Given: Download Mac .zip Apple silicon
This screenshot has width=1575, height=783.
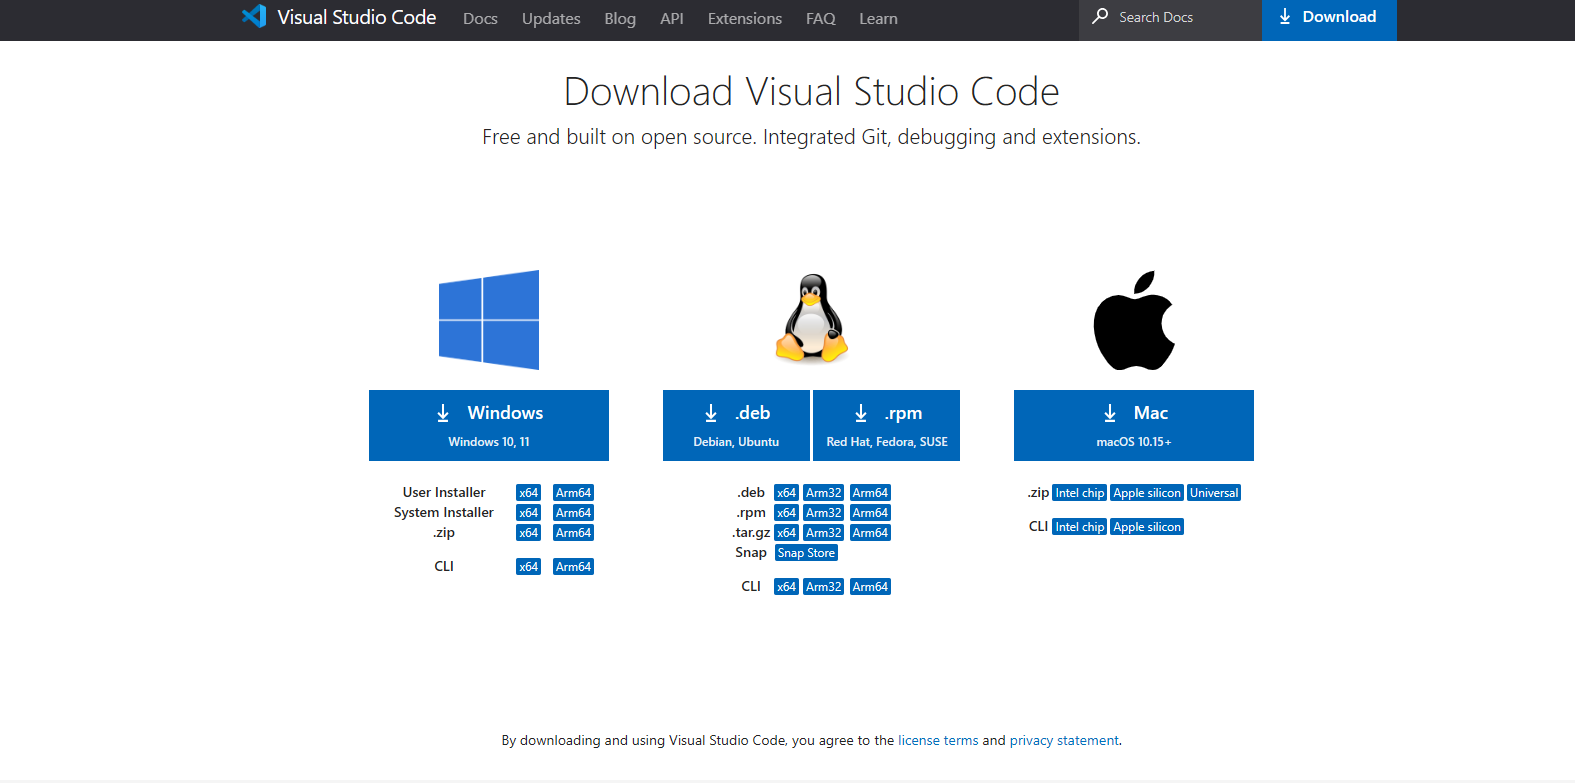Looking at the screenshot, I should pos(1147,493).
